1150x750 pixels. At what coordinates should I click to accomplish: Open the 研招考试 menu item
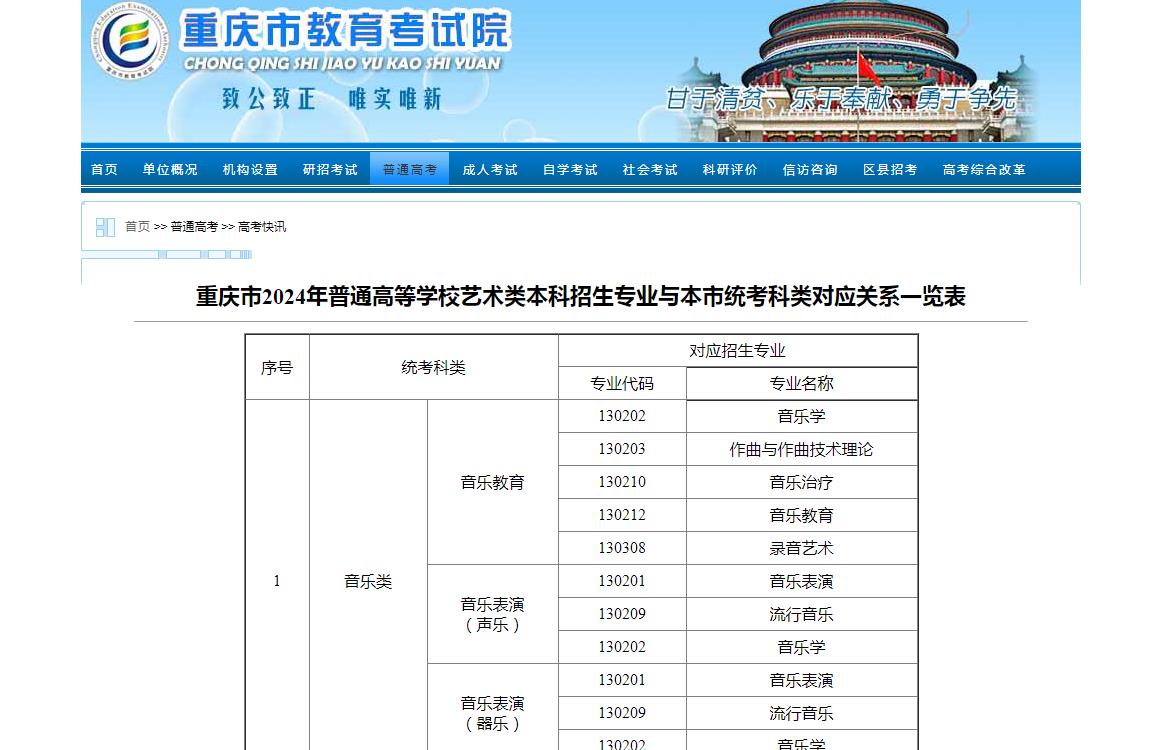coord(330,169)
